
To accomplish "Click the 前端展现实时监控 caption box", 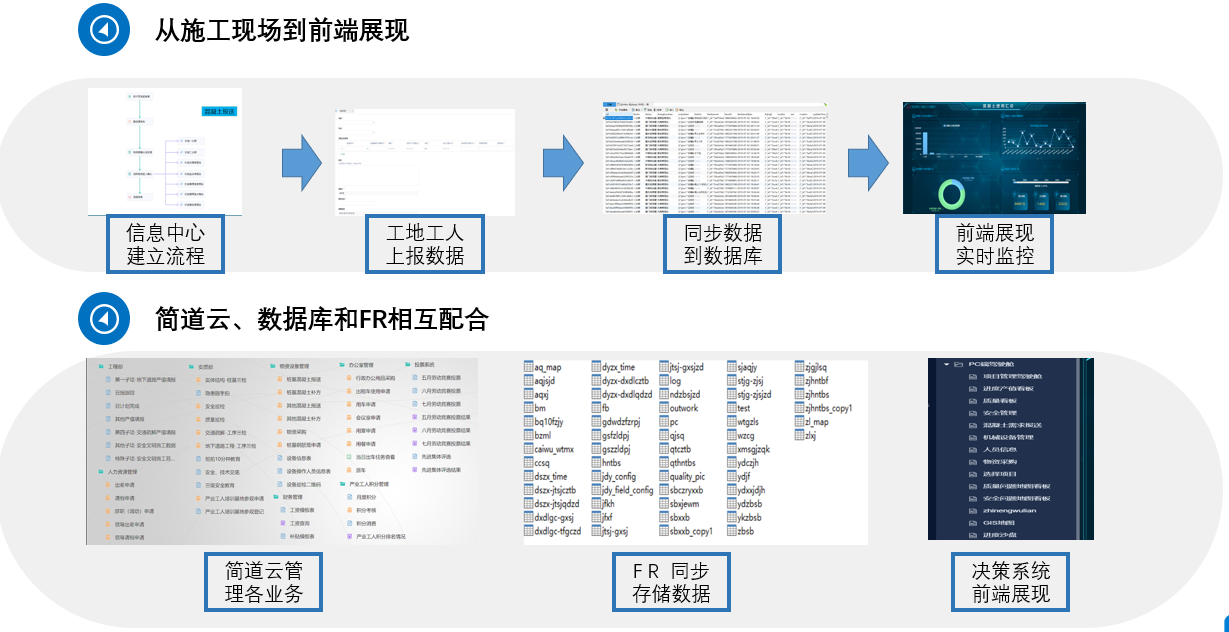I will point(994,244).
